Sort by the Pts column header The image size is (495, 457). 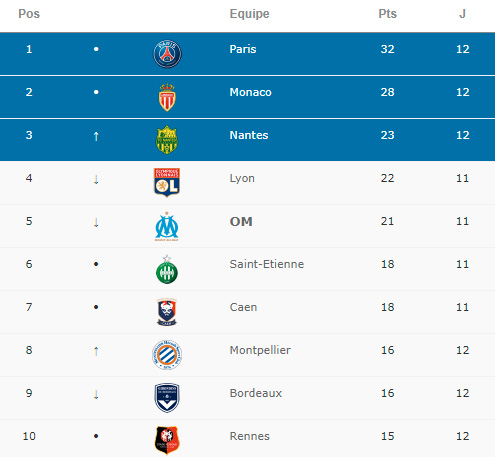[x=387, y=14]
